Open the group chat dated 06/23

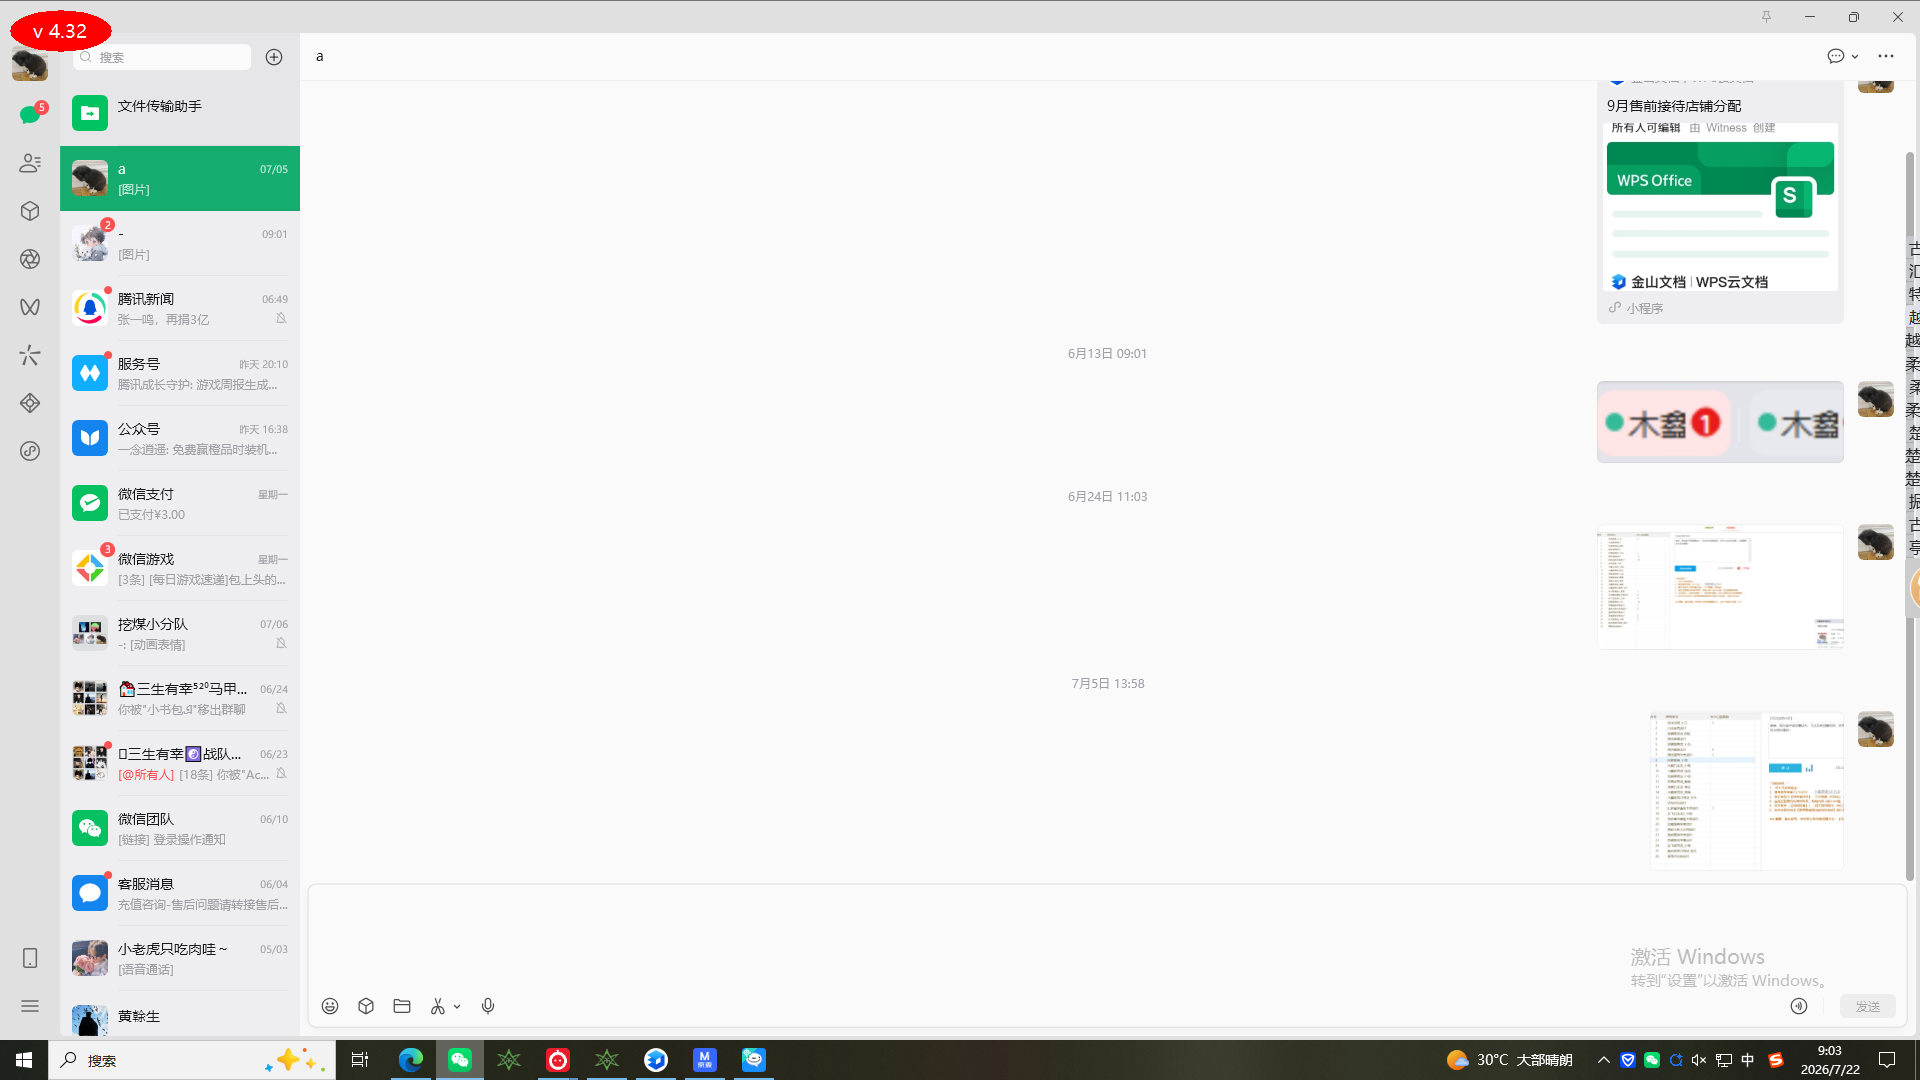click(180, 763)
